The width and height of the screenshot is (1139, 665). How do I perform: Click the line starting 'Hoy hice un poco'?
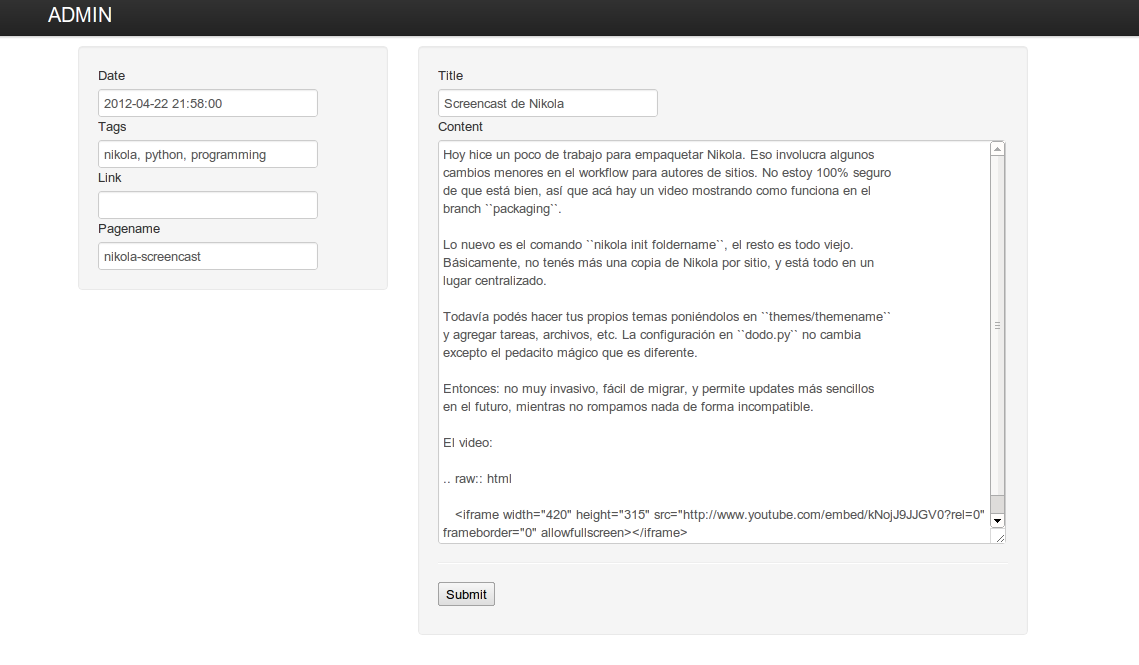click(x=659, y=155)
